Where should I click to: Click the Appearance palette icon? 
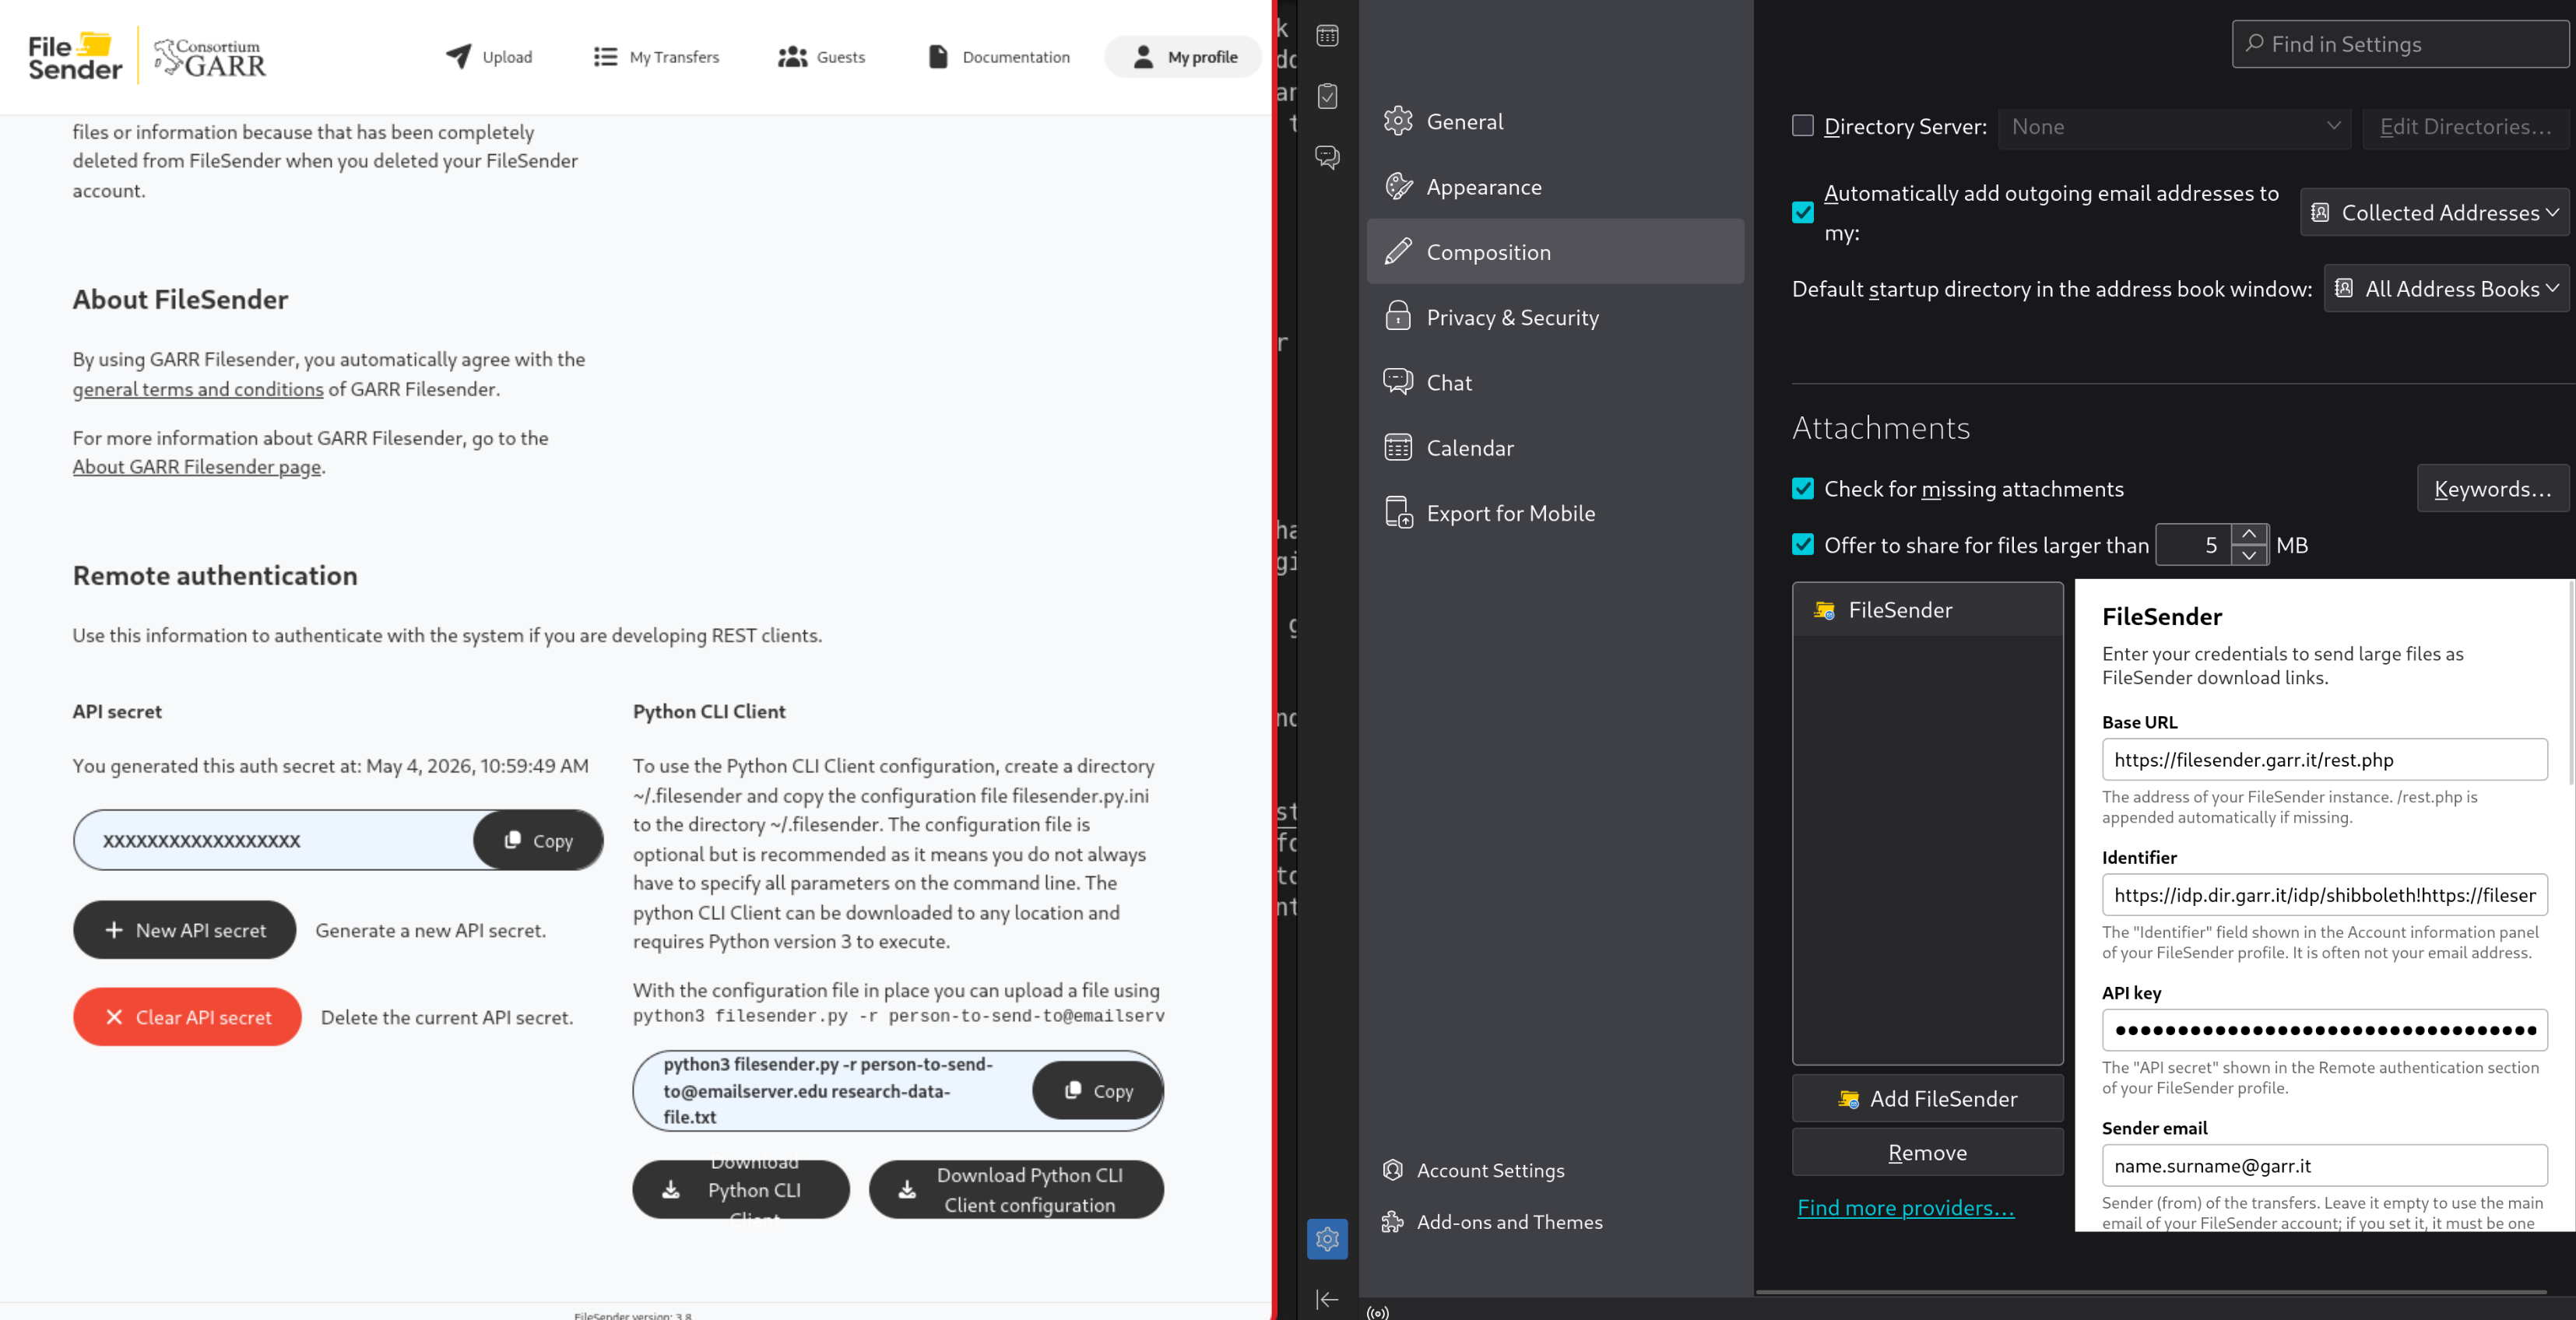1398,186
